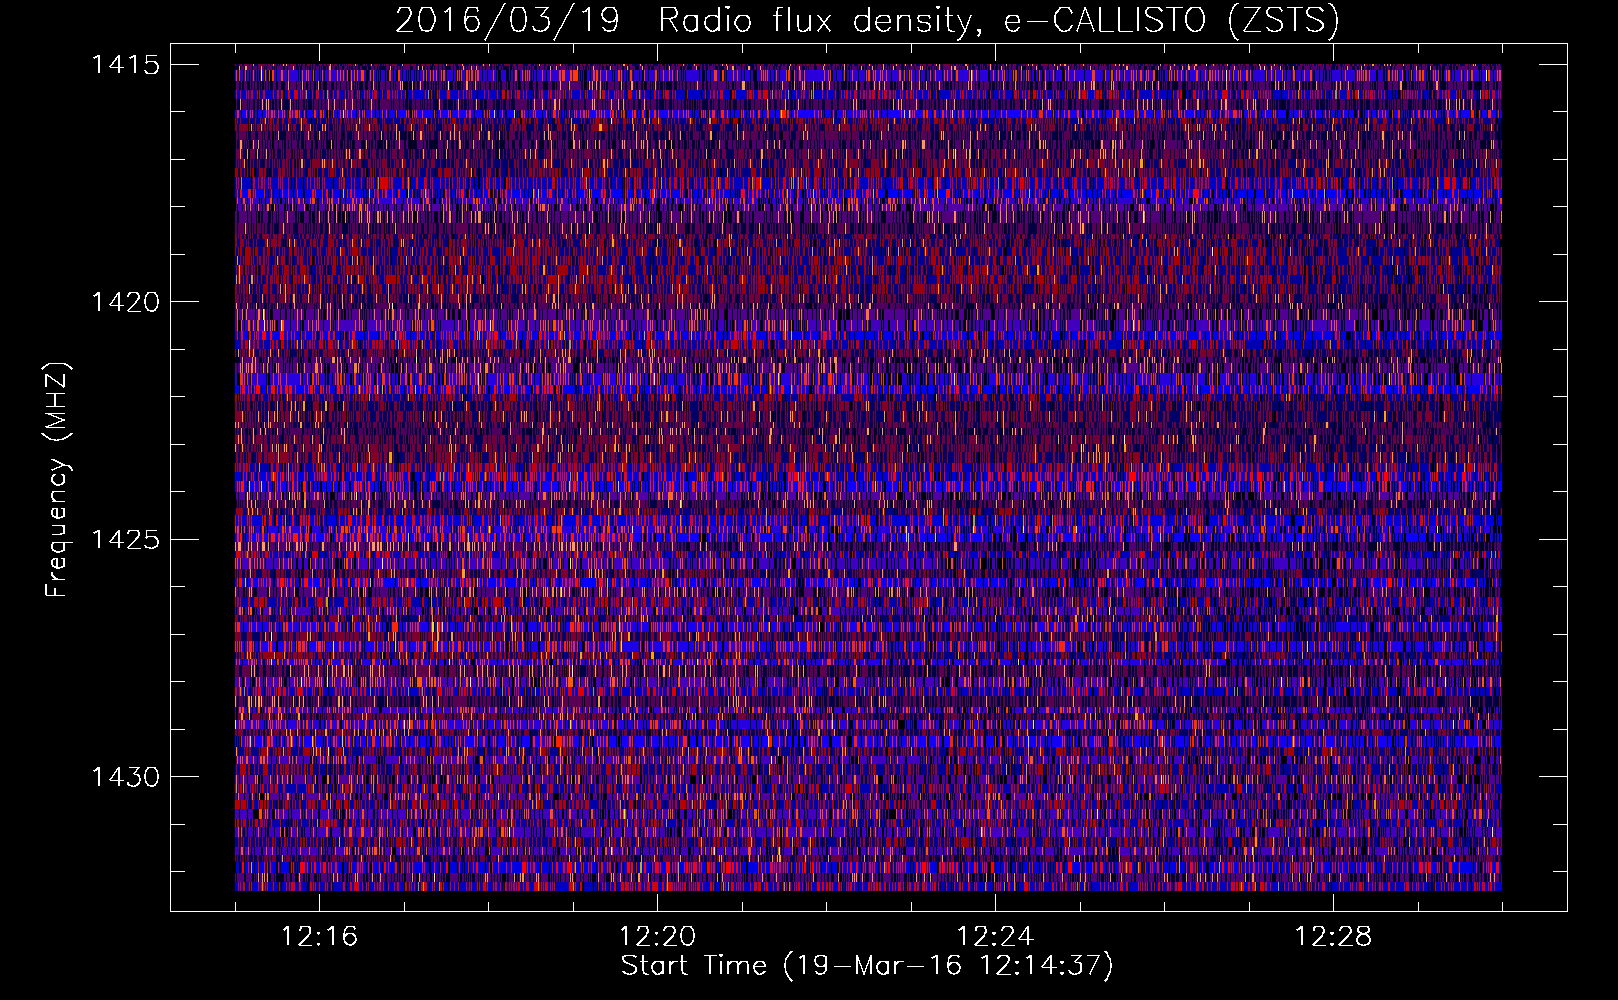Select the 1415 frequency axis label

click(125, 65)
